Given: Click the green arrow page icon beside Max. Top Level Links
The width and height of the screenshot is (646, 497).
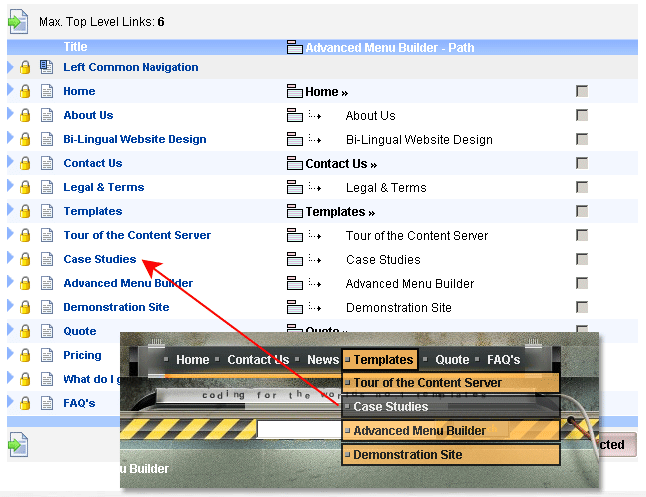Looking at the screenshot, I should click(18, 22).
